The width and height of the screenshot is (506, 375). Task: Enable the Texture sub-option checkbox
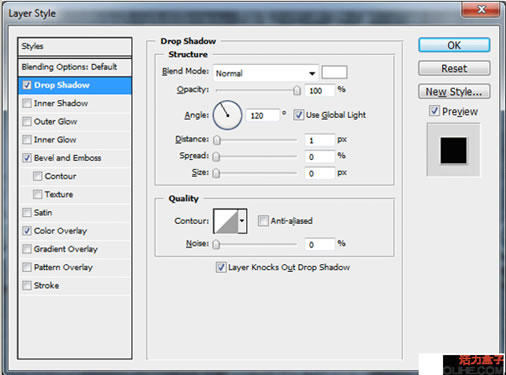pyautogui.click(x=38, y=194)
